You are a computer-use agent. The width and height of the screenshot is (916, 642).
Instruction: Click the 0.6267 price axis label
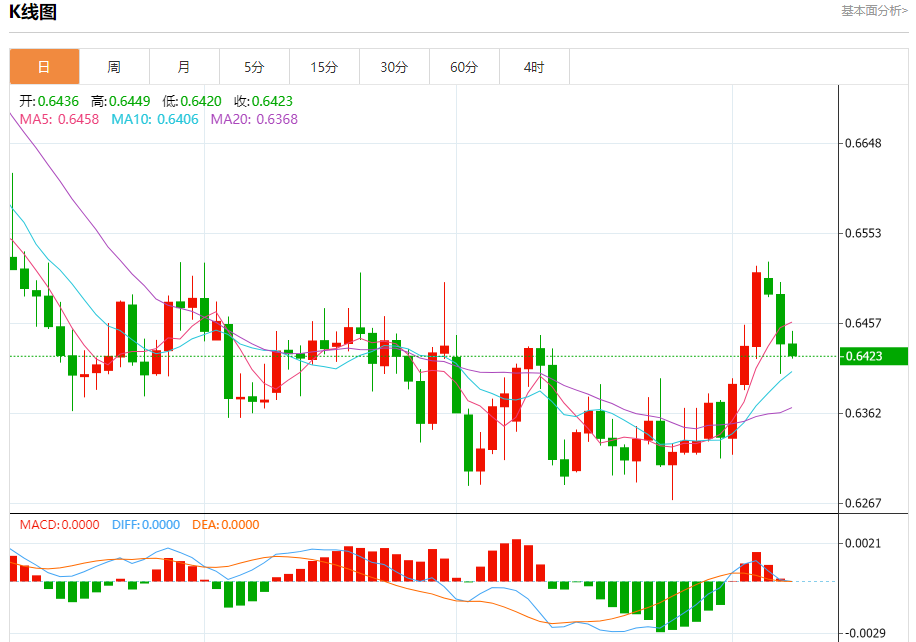[863, 503]
